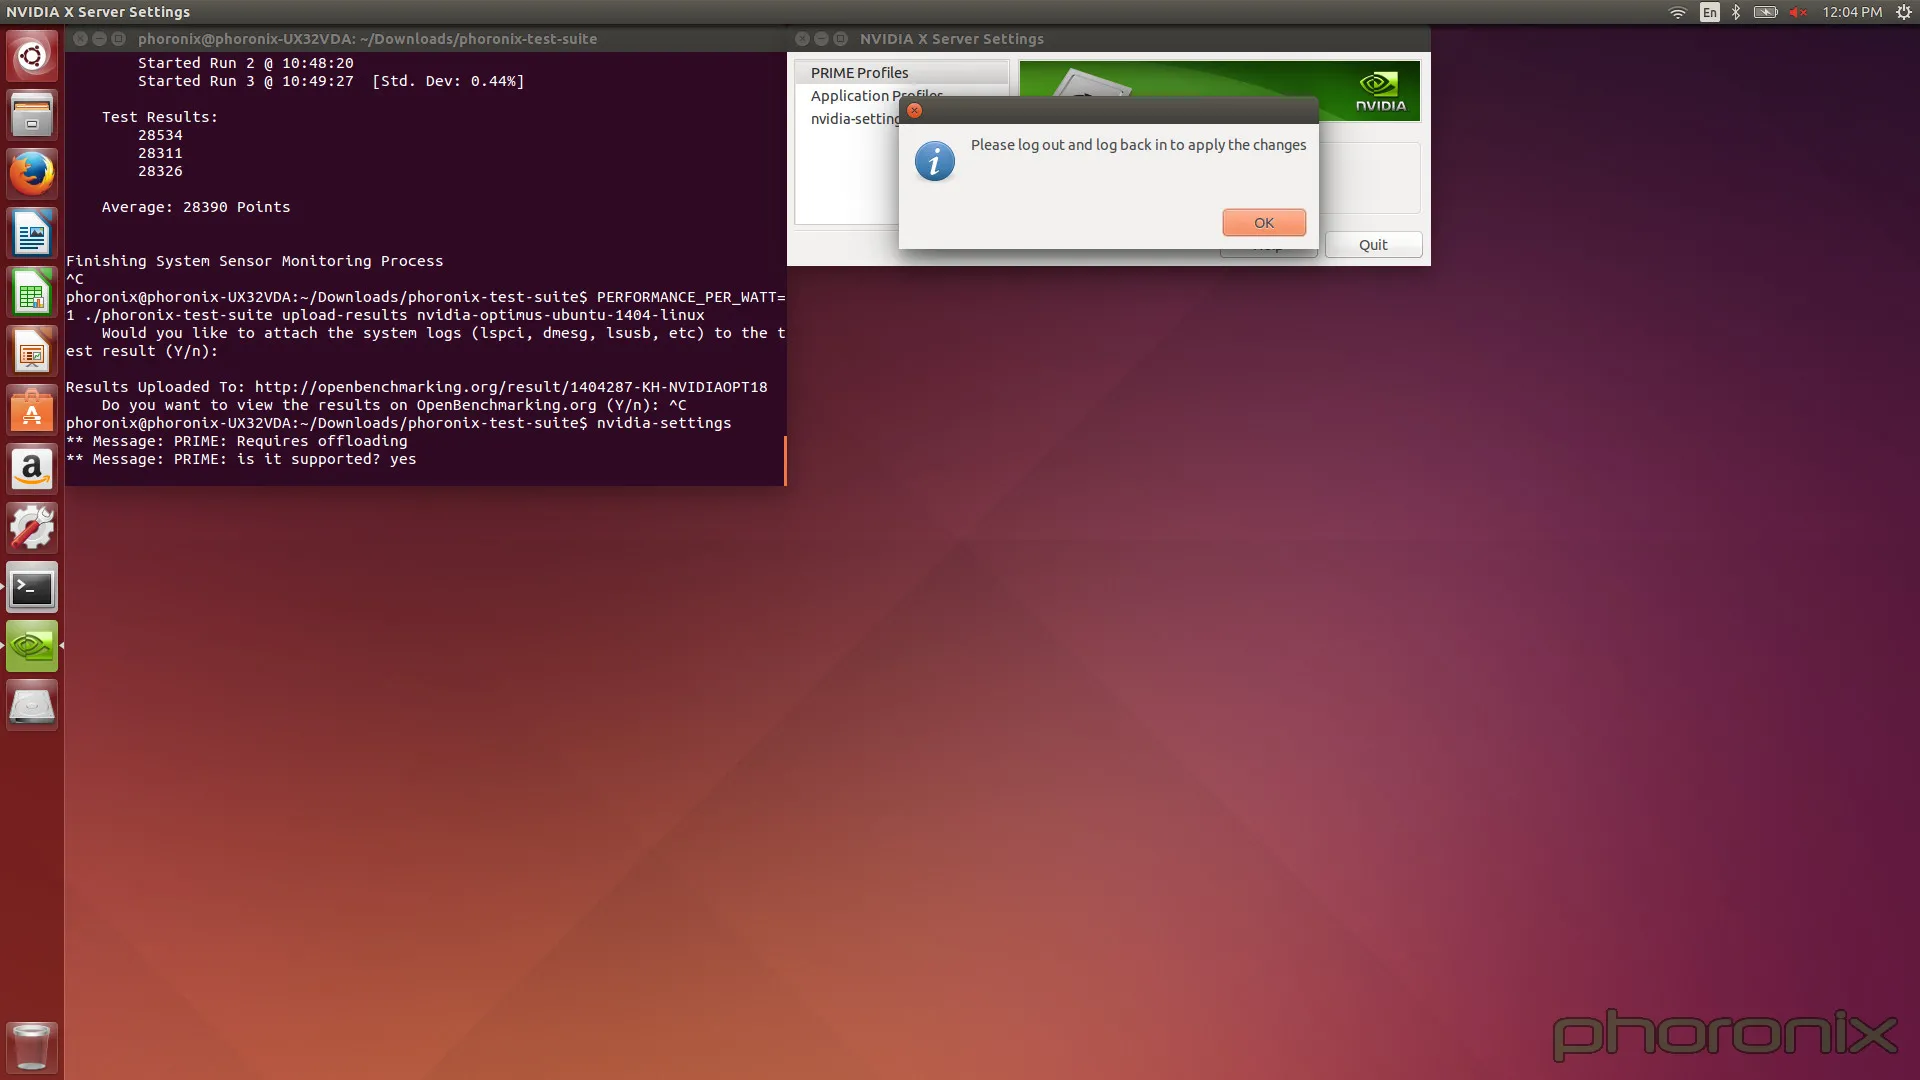Launch Firefox from the dock

point(32,174)
